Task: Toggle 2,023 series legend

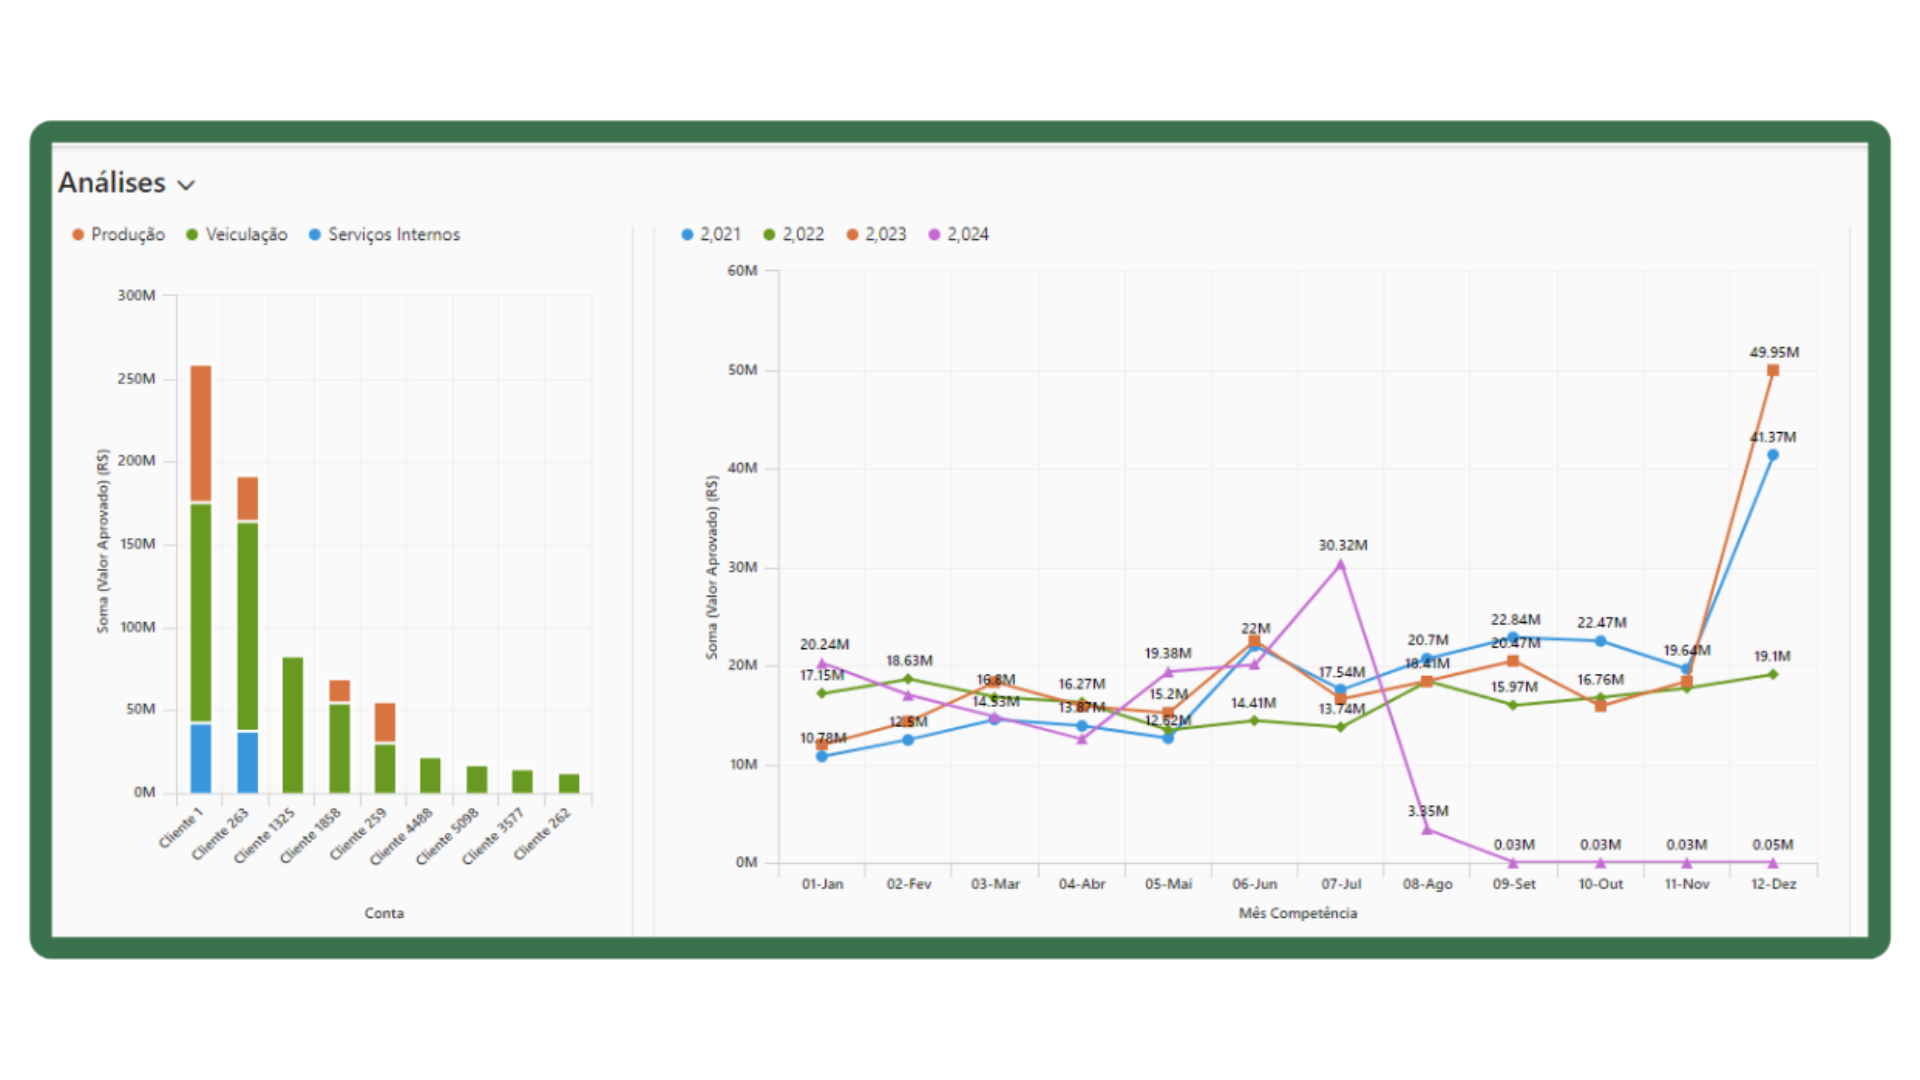Action: pos(876,234)
